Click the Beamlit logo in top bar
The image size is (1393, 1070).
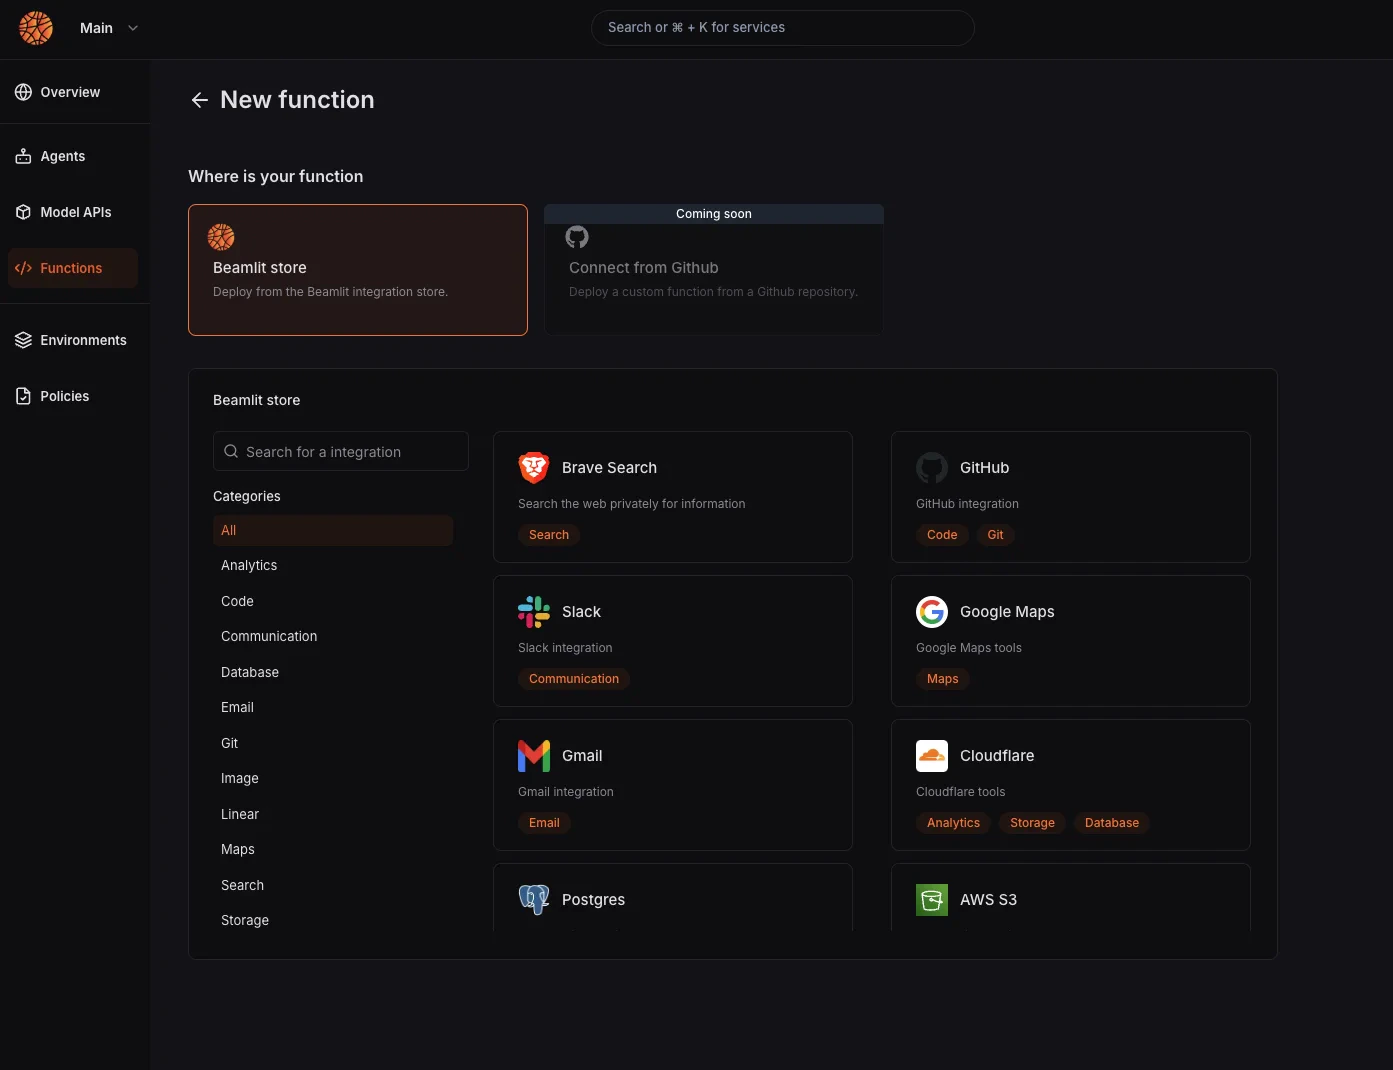coord(35,28)
